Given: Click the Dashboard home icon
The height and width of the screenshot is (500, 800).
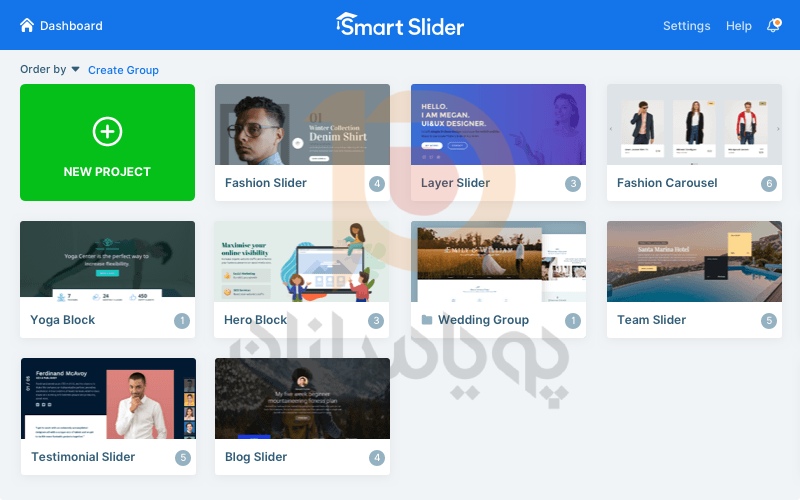Looking at the screenshot, I should click(x=27, y=25).
